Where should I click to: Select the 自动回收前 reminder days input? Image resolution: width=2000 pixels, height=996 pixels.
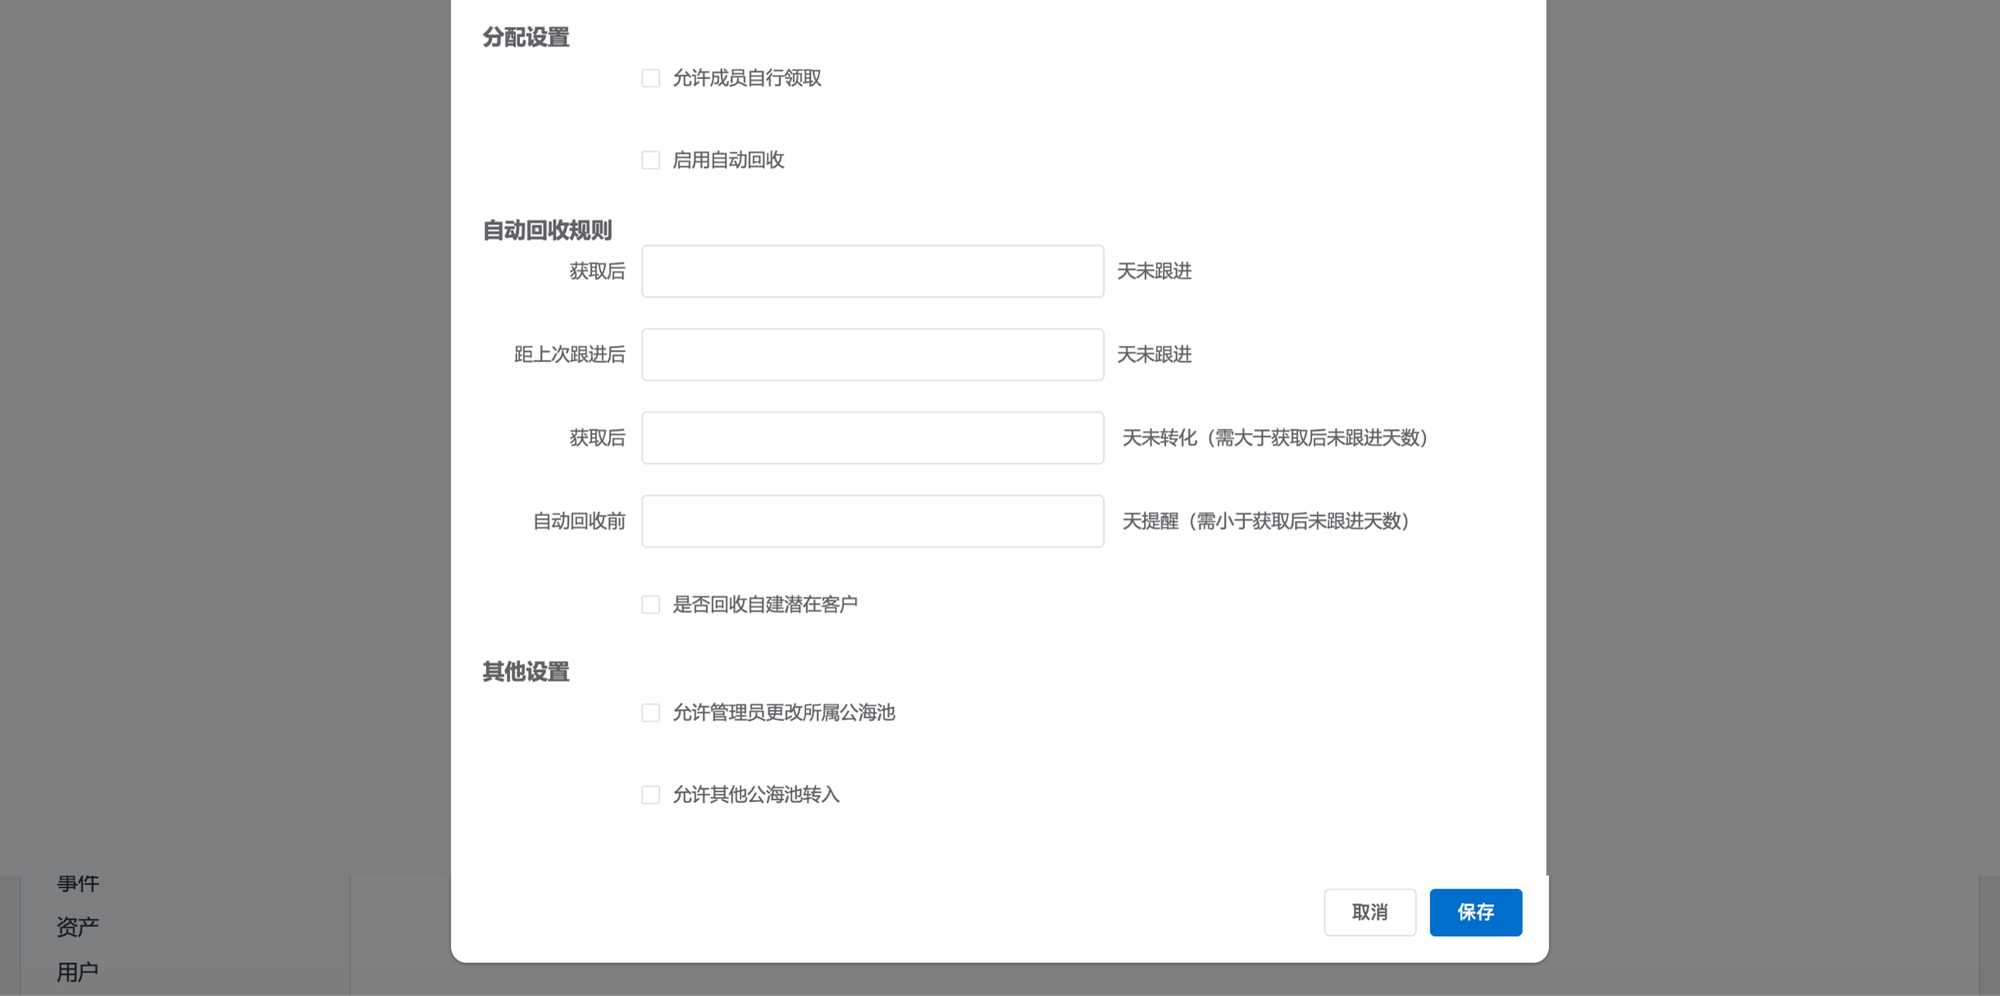(872, 521)
